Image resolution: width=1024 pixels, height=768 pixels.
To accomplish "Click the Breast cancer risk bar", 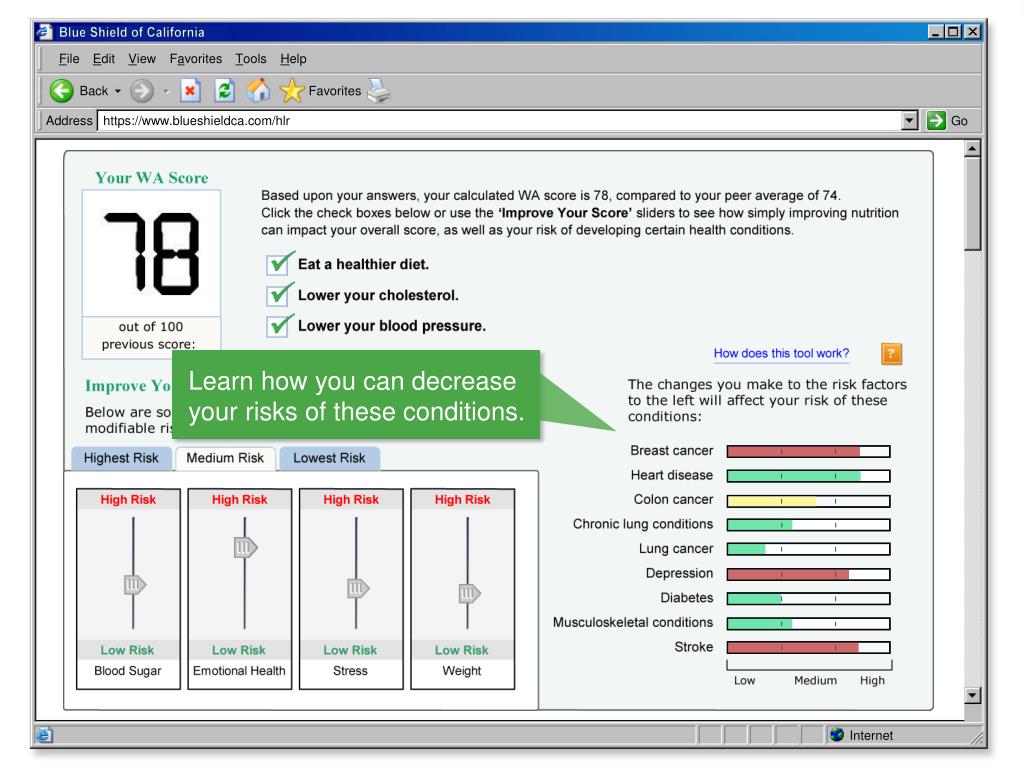I will tap(808, 451).
